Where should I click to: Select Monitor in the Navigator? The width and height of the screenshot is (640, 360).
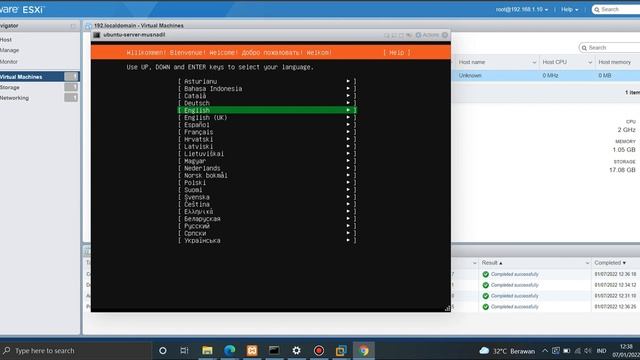click(x=9, y=62)
